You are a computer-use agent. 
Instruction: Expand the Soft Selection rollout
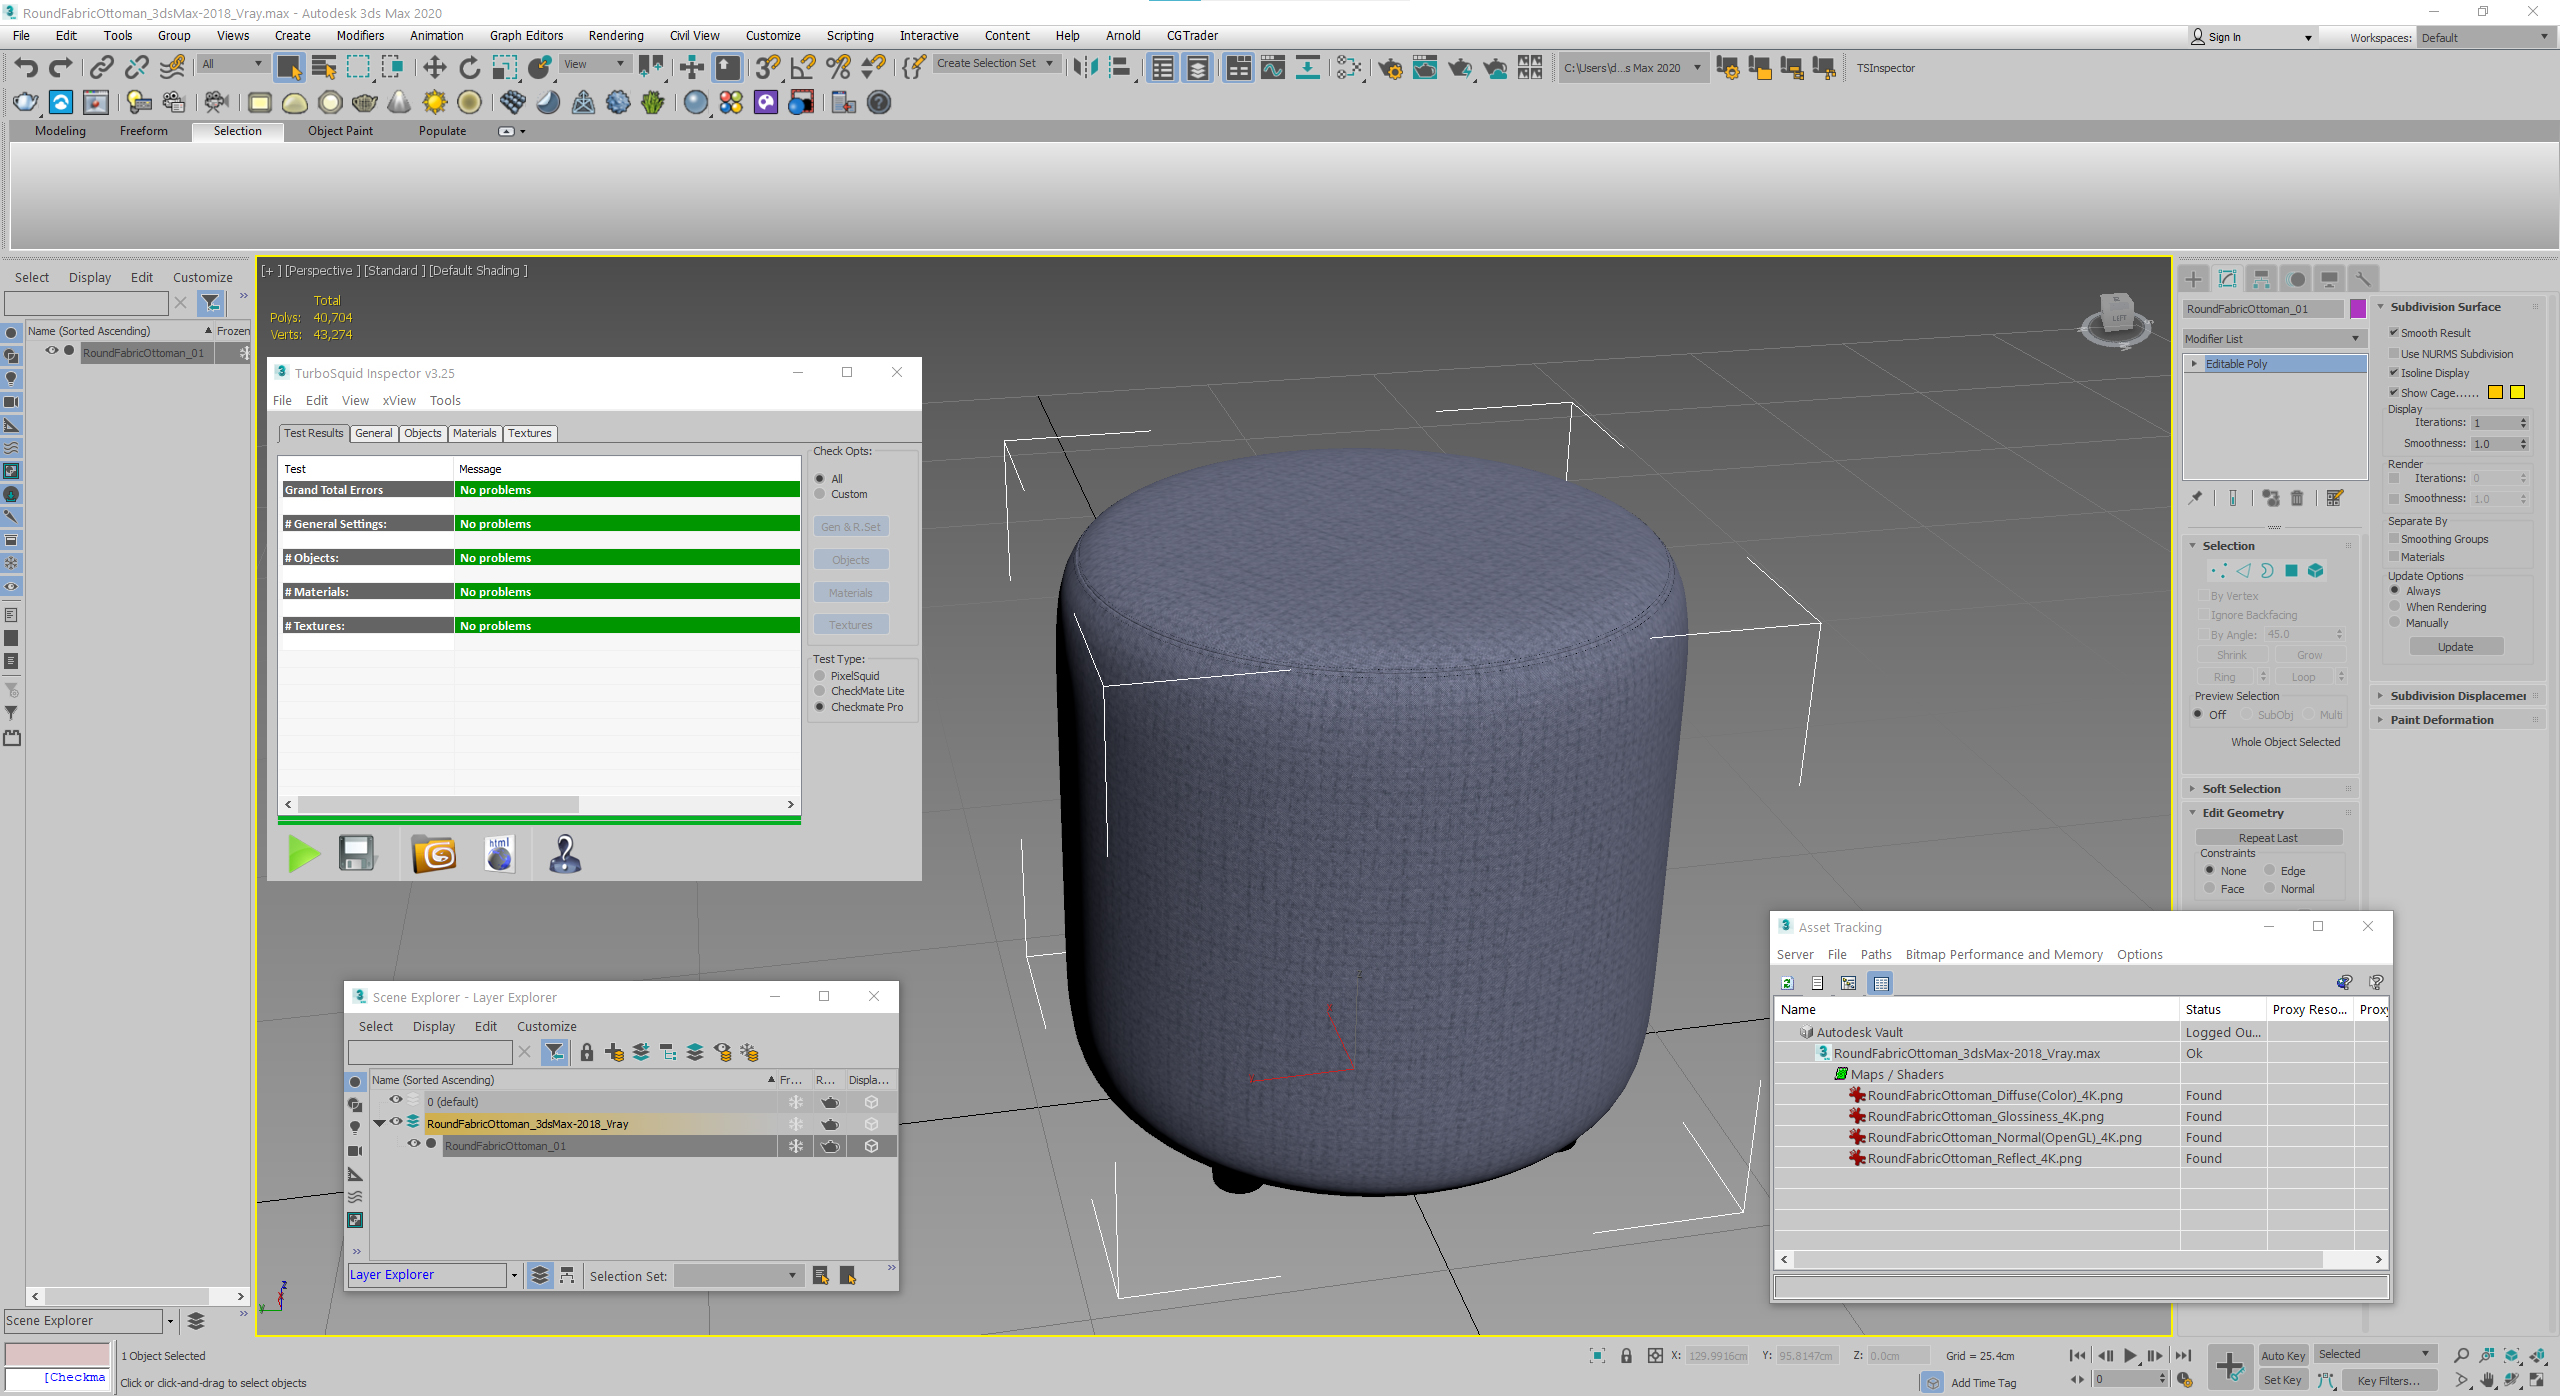(2241, 789)
